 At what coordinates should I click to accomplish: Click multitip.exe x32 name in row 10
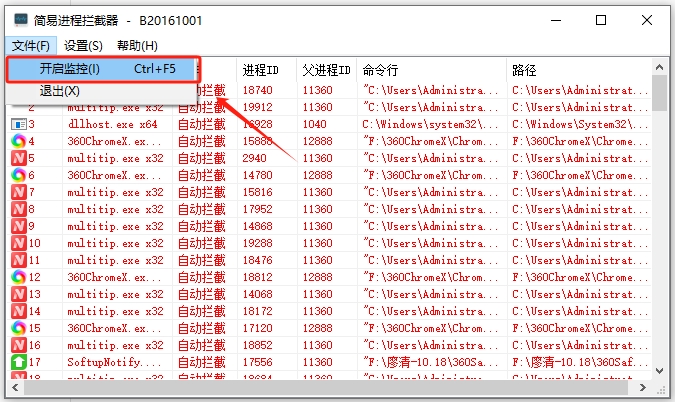(x=115, y=243)
